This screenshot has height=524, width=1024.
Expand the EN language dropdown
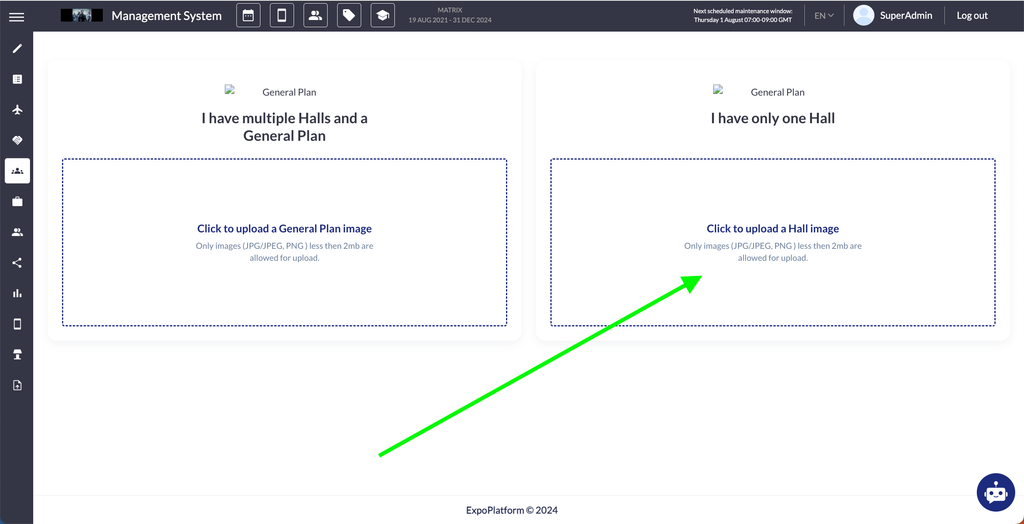[x=823, y=16]
